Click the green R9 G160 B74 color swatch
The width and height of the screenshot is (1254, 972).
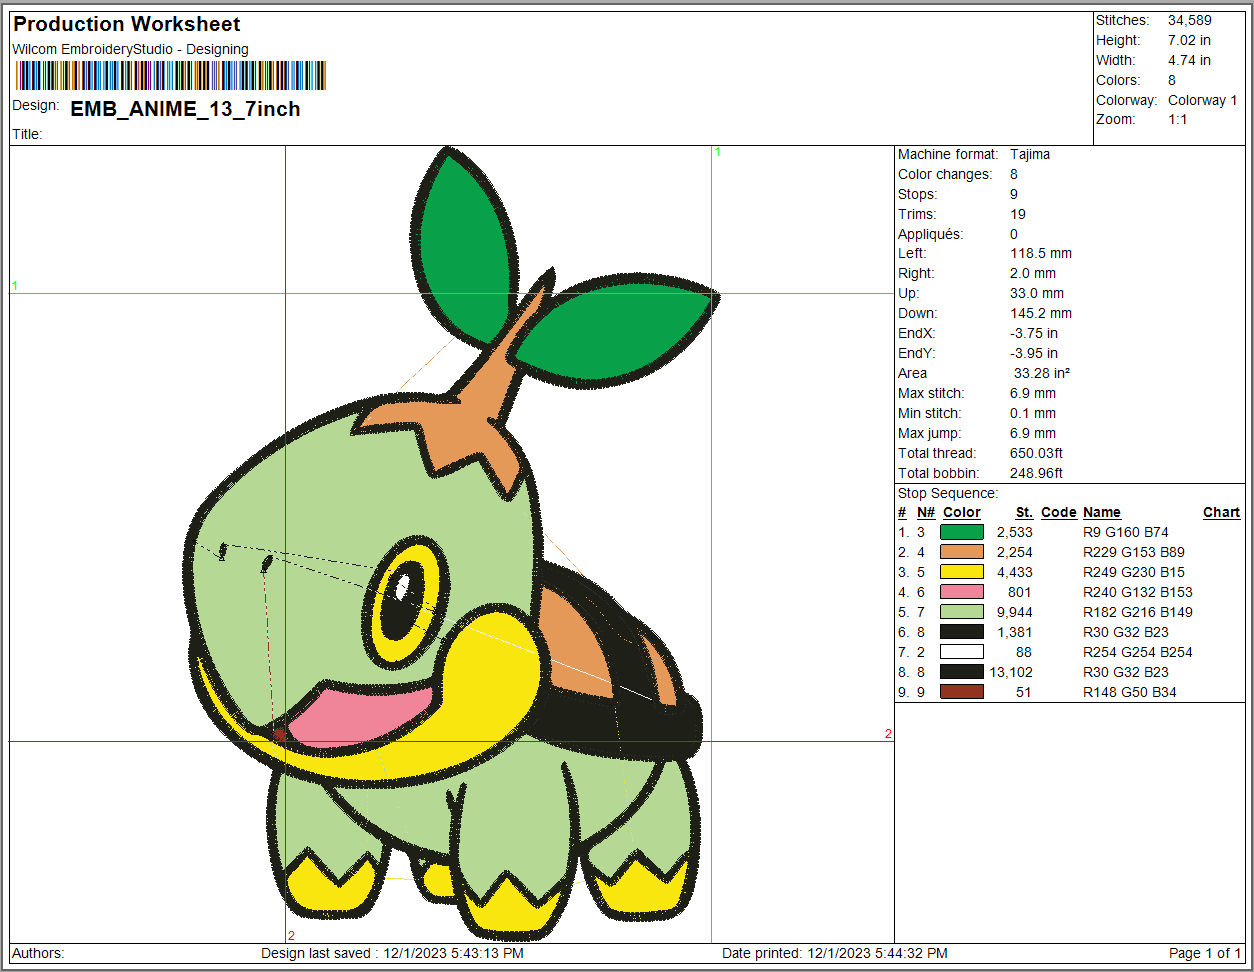pos(961,532)
